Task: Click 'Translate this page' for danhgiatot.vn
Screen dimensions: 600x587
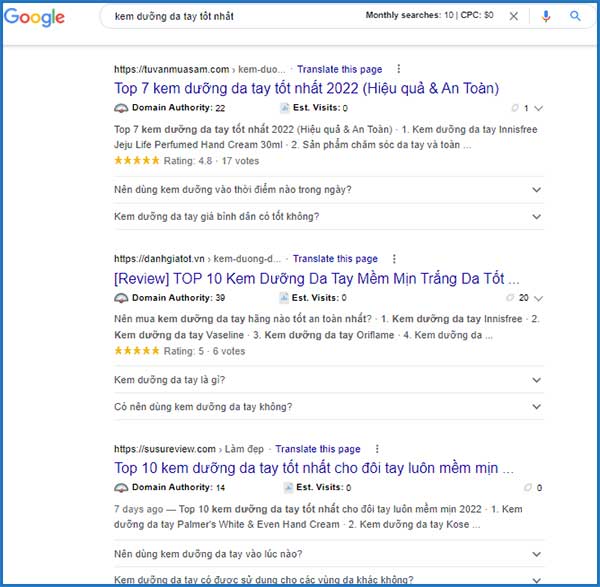Action: pos(335,259)
